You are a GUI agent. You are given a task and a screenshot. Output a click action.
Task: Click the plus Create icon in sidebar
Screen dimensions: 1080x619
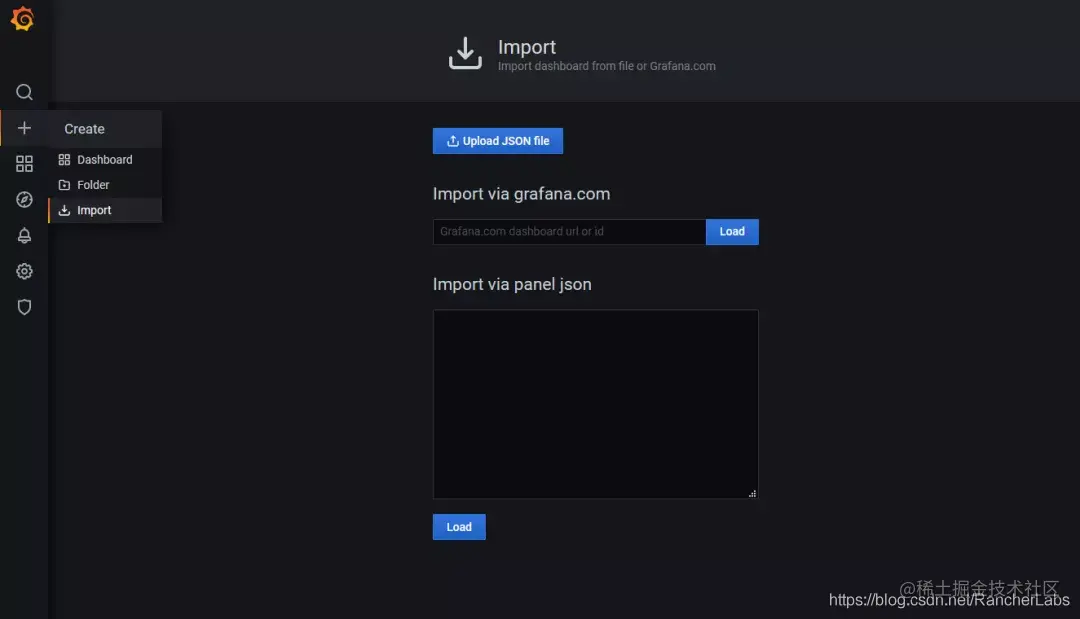[24, 128]
